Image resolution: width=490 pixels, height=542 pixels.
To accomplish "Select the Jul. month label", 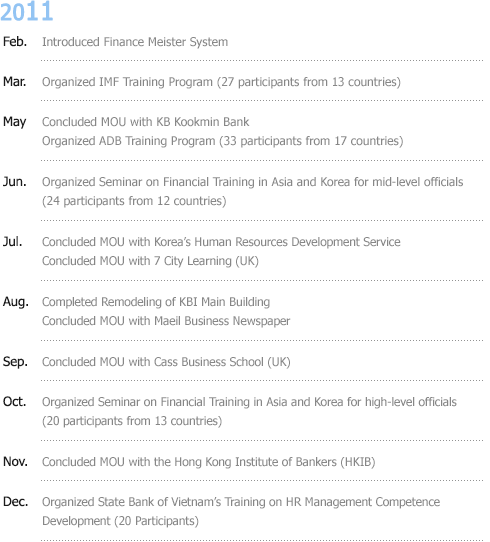I will coord(12,242).
